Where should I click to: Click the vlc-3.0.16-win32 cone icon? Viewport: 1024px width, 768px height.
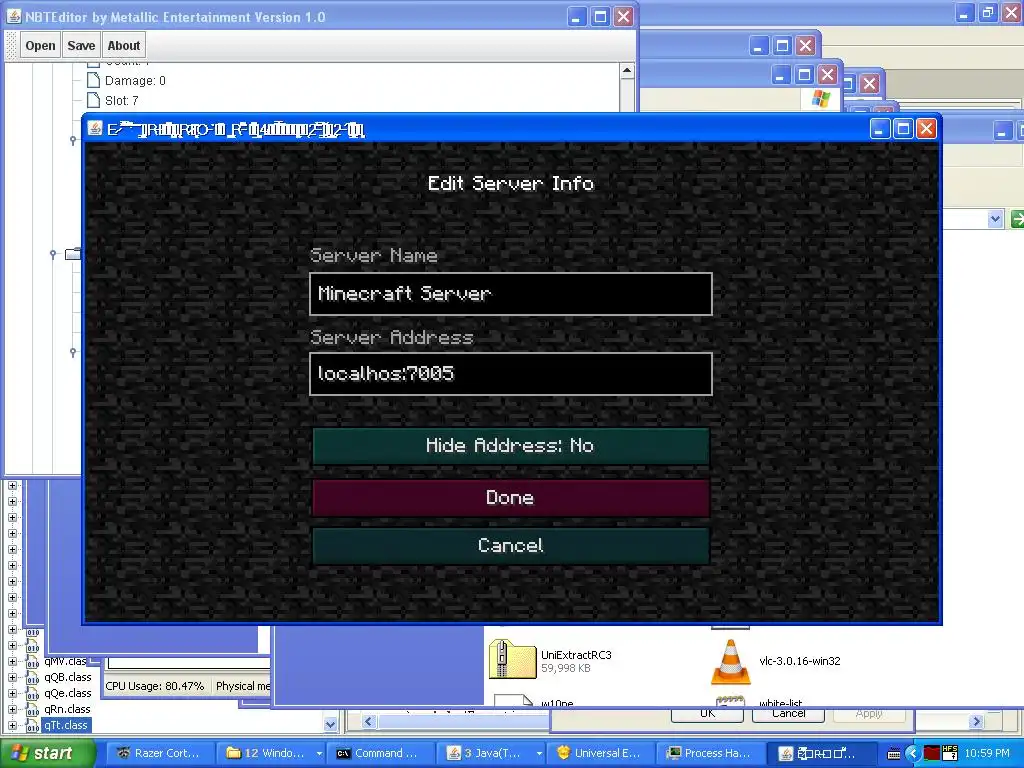pos(731,662)
